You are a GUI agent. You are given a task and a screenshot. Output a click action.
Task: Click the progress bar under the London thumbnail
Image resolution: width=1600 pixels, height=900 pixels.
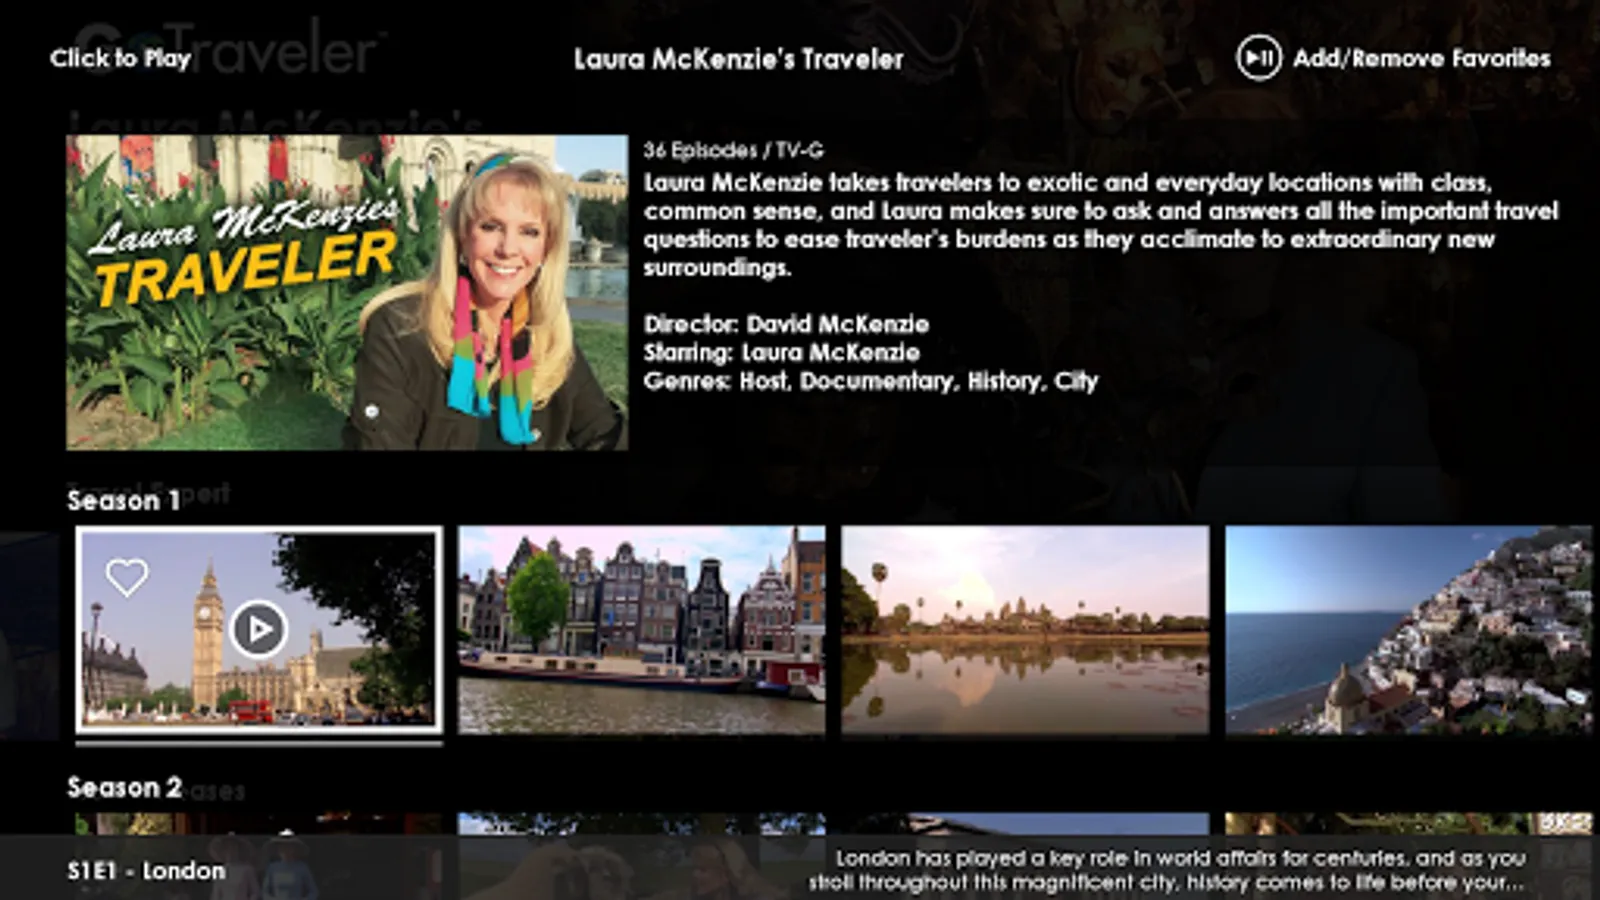pyautogui.click(x=259, y=743)
